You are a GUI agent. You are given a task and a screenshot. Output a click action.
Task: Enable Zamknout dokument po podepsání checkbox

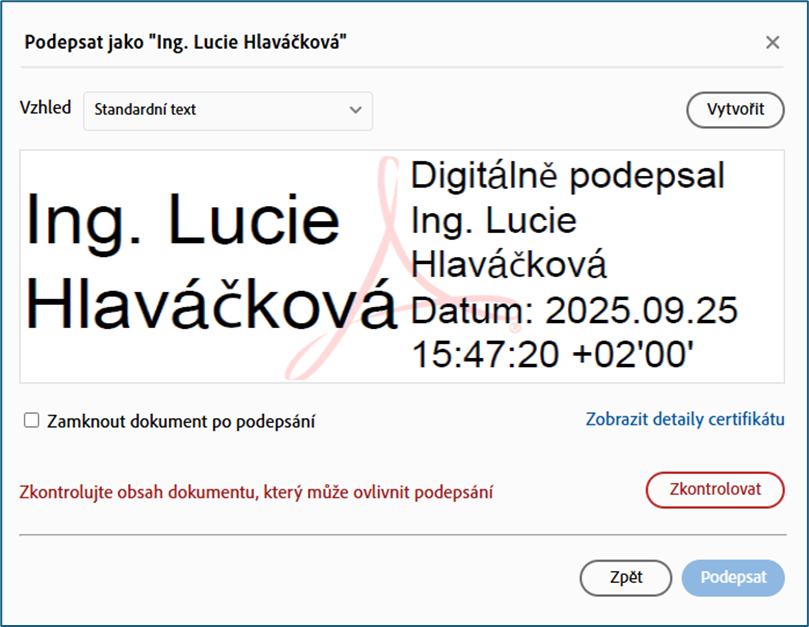click(31, 420)
